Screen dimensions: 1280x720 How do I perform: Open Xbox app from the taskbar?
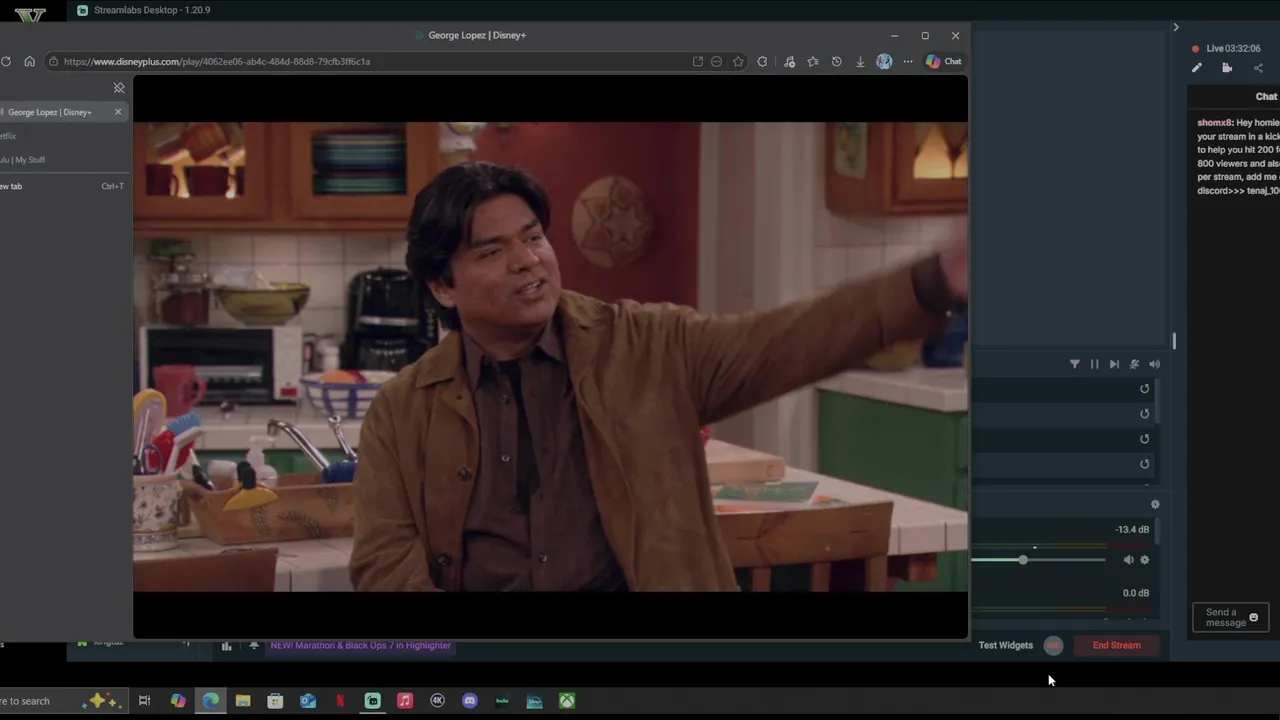567,701
